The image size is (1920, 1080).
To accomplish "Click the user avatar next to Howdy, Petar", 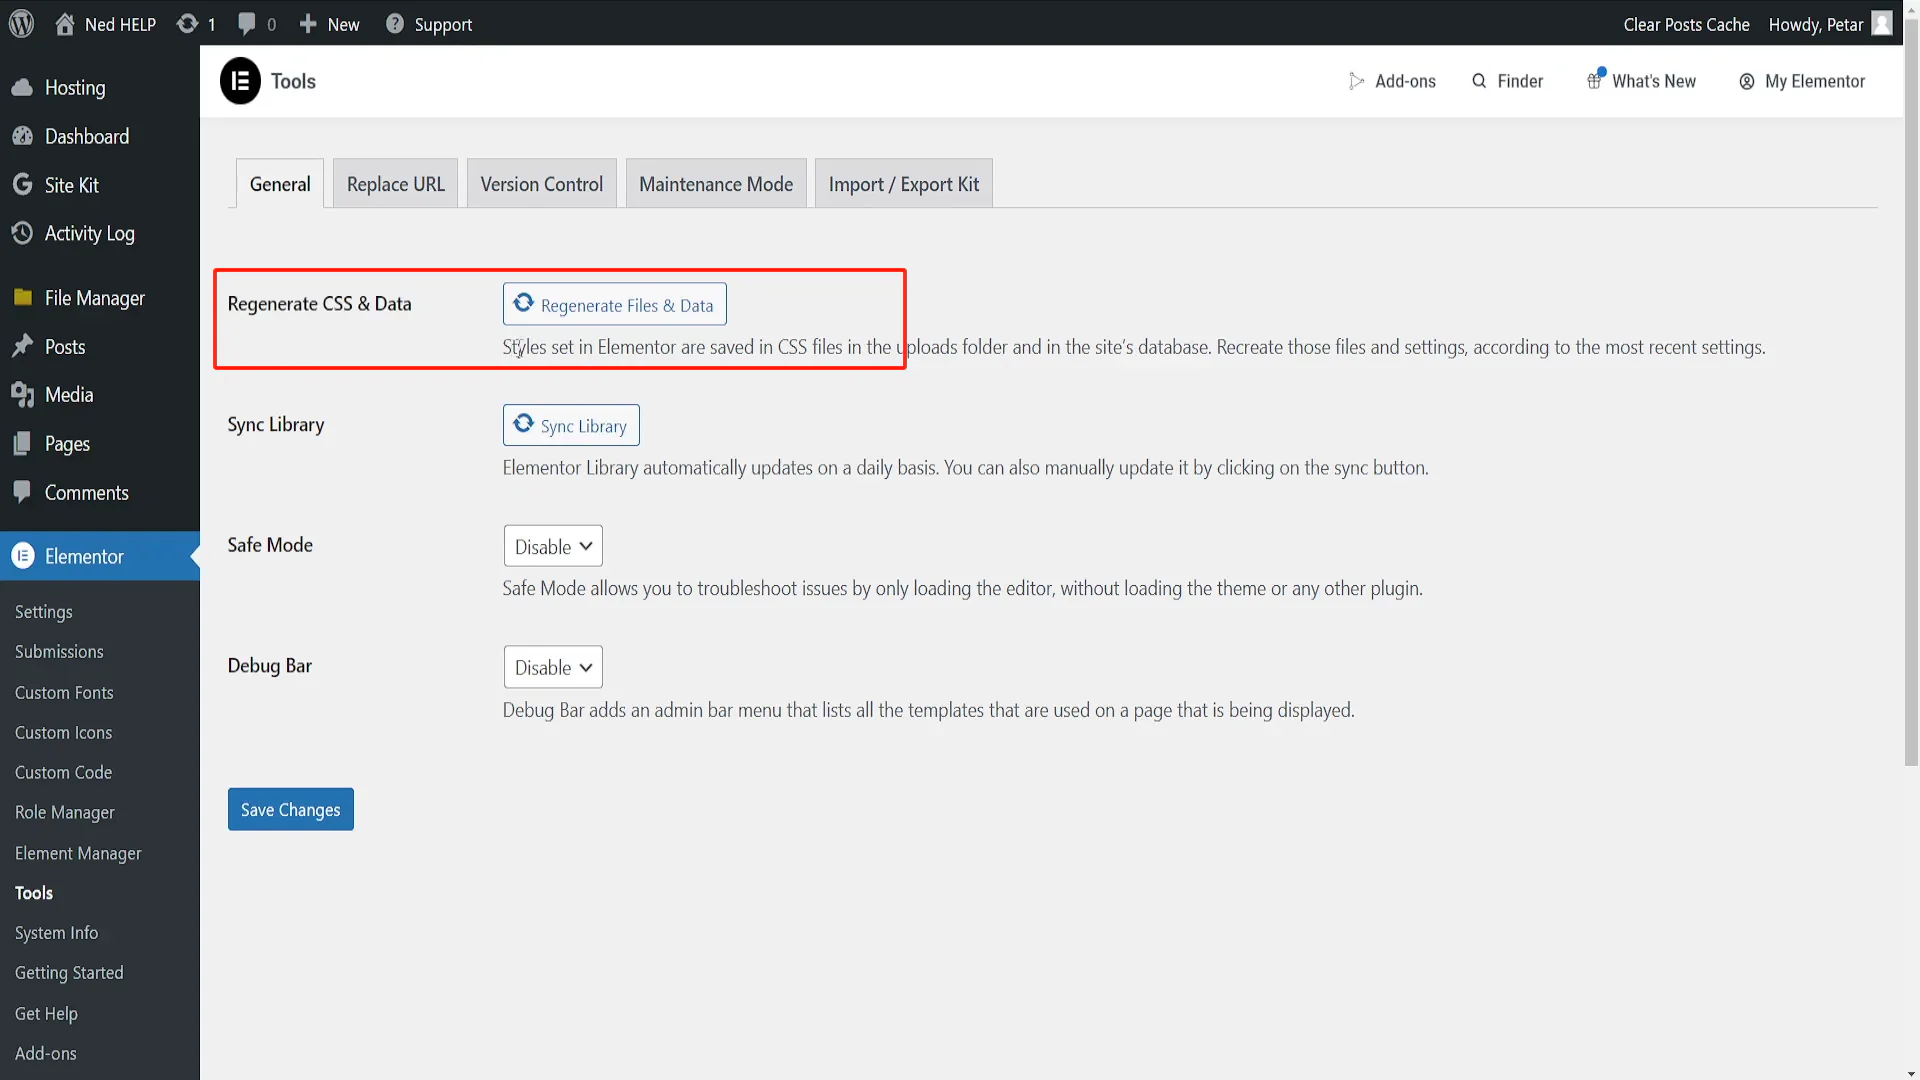I will pos(1882,24).
